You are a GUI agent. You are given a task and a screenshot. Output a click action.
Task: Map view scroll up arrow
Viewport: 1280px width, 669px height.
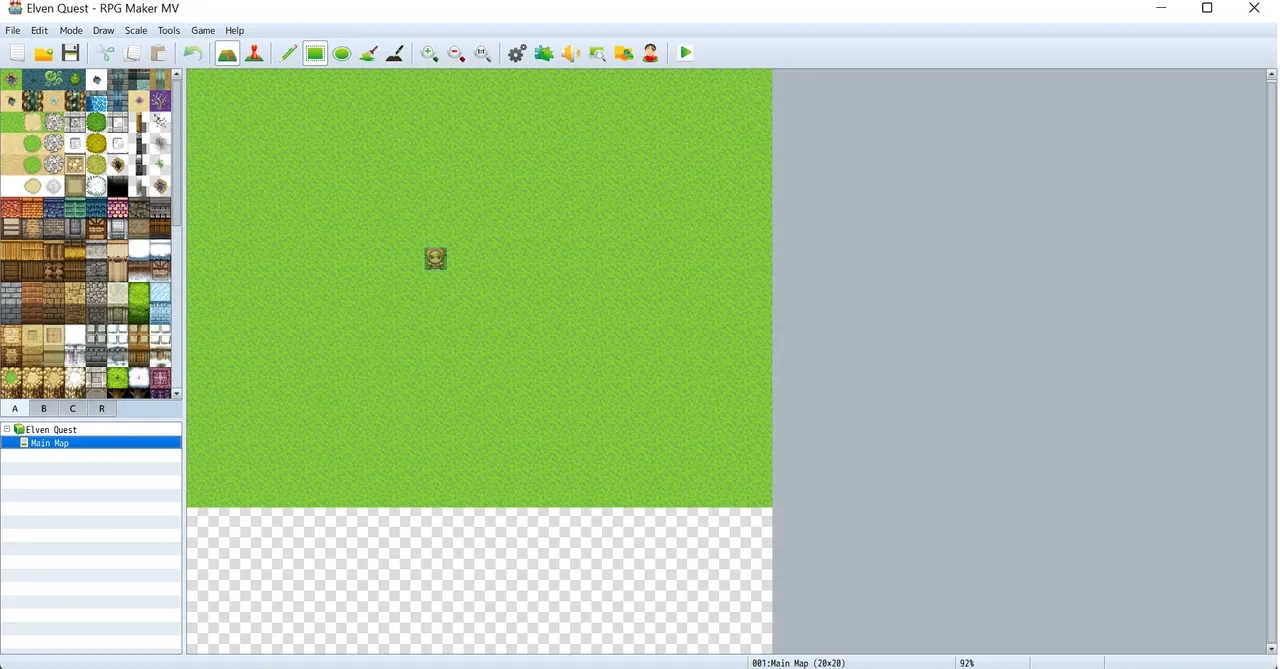[1272, 74]
